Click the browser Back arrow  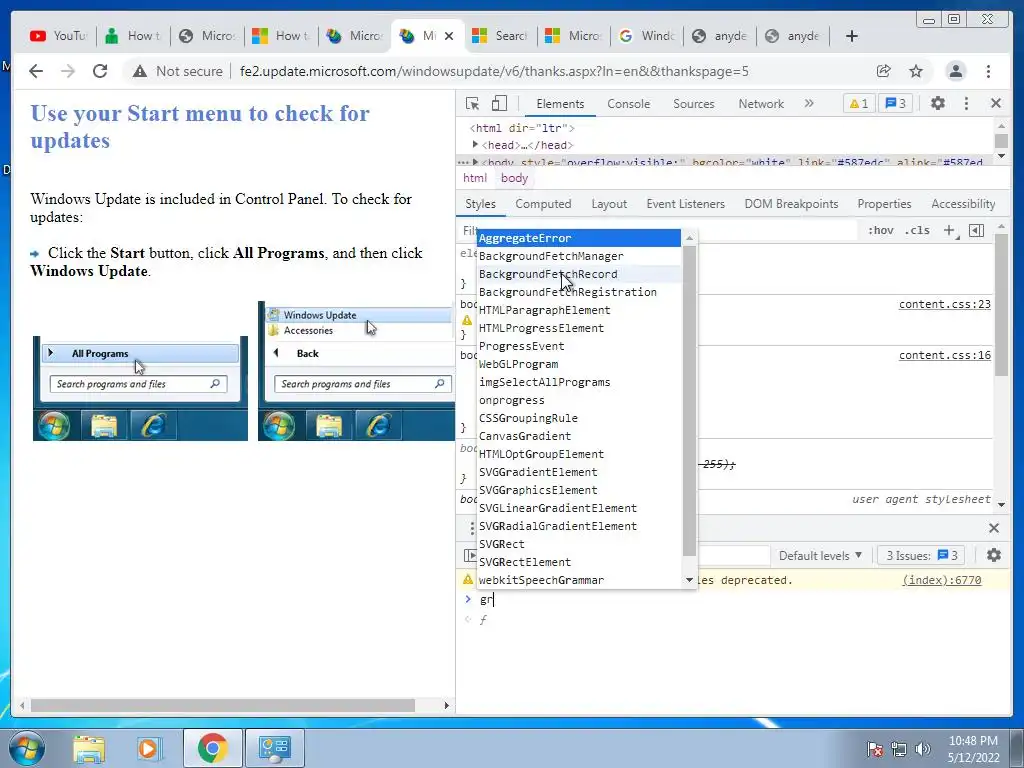(36, 71)
